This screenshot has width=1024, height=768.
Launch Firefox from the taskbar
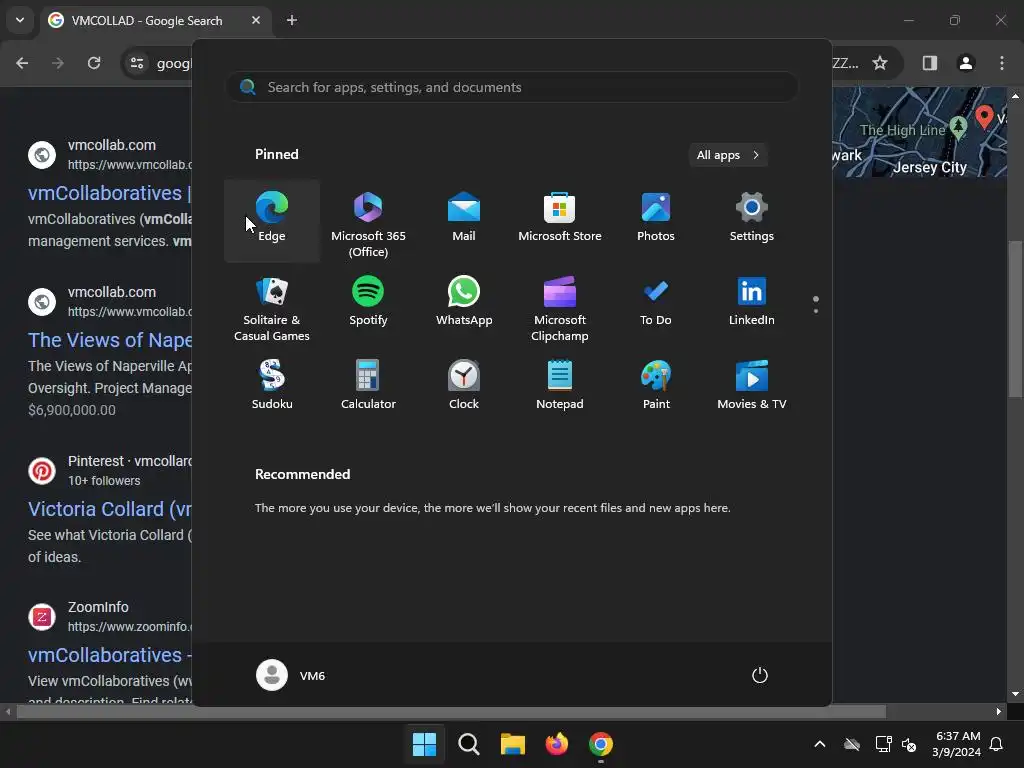pos(556,744)
